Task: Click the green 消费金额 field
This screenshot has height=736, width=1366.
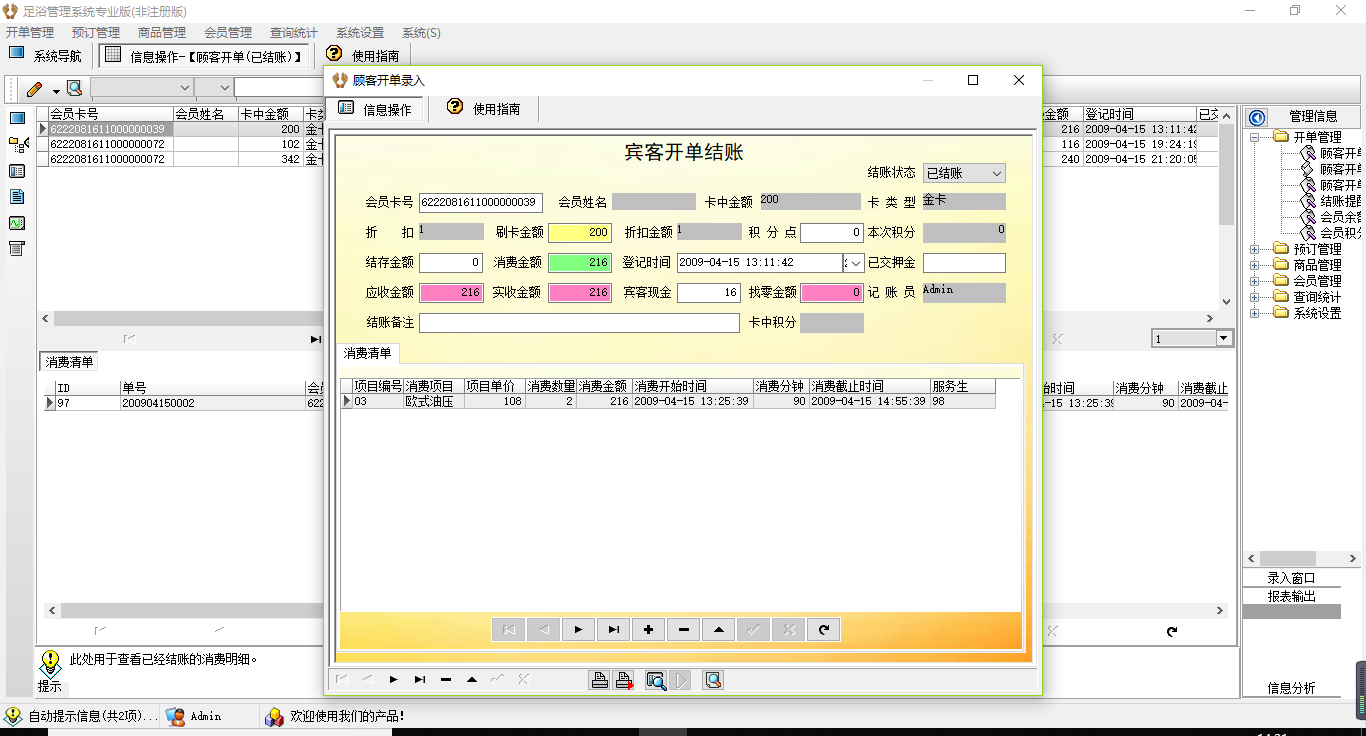Action: [580, 263]
